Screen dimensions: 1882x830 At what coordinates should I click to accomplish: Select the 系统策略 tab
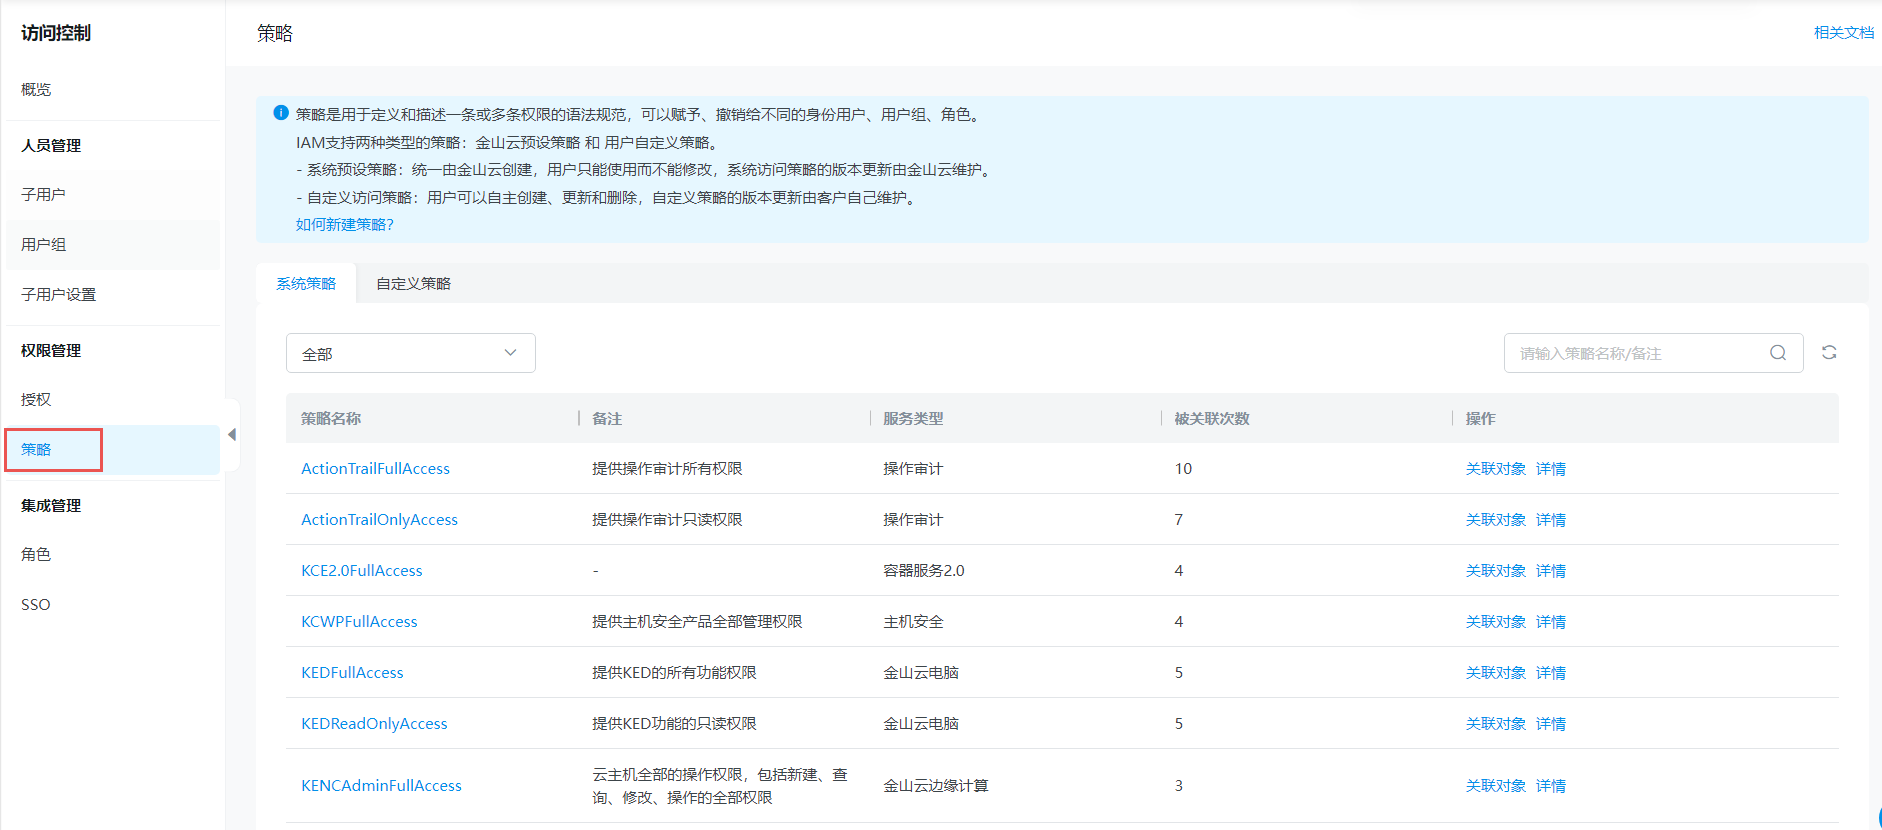point(306,284)
